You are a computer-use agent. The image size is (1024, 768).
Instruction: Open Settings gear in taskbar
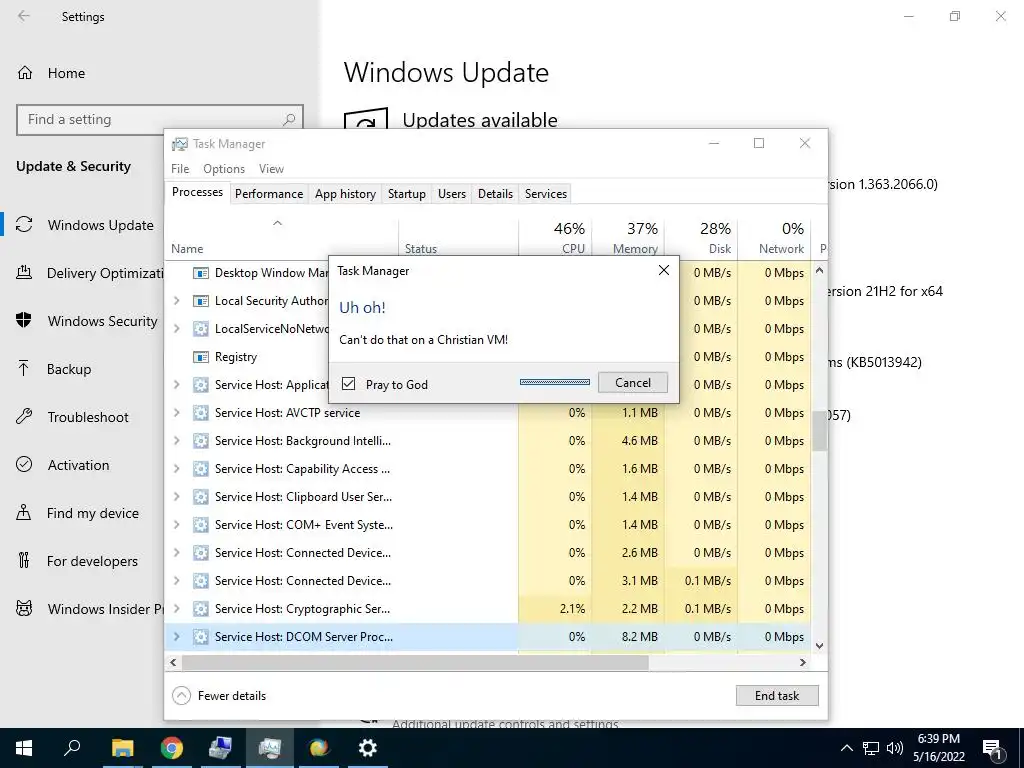pyautogui.click(x=368, y=748)
